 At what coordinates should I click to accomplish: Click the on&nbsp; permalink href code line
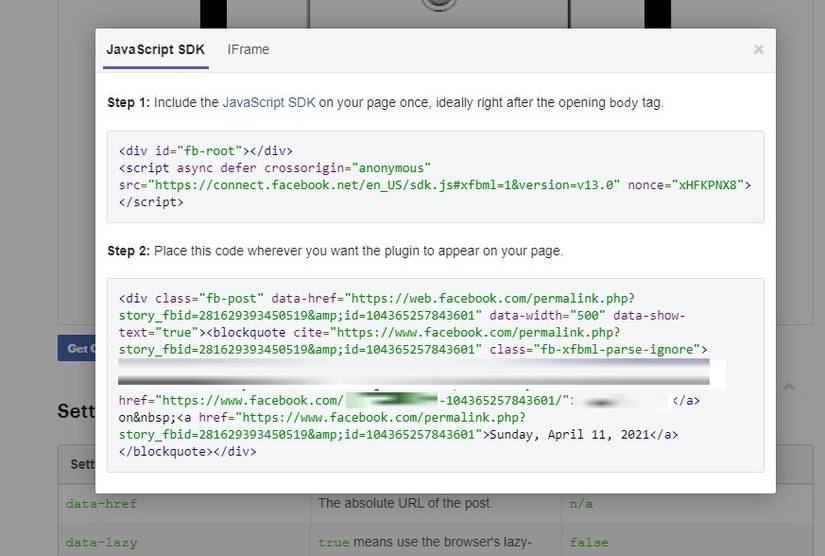pos(322,418)
